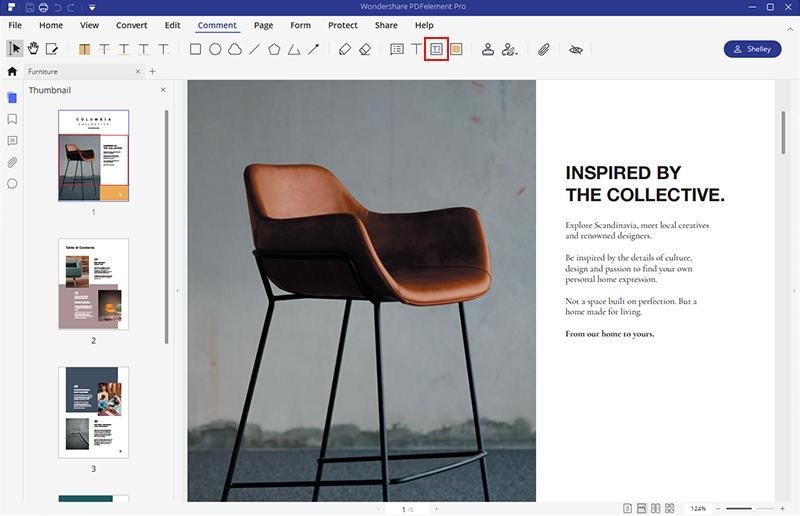
Task: Open the Help menu
Action: click(424, 25)
